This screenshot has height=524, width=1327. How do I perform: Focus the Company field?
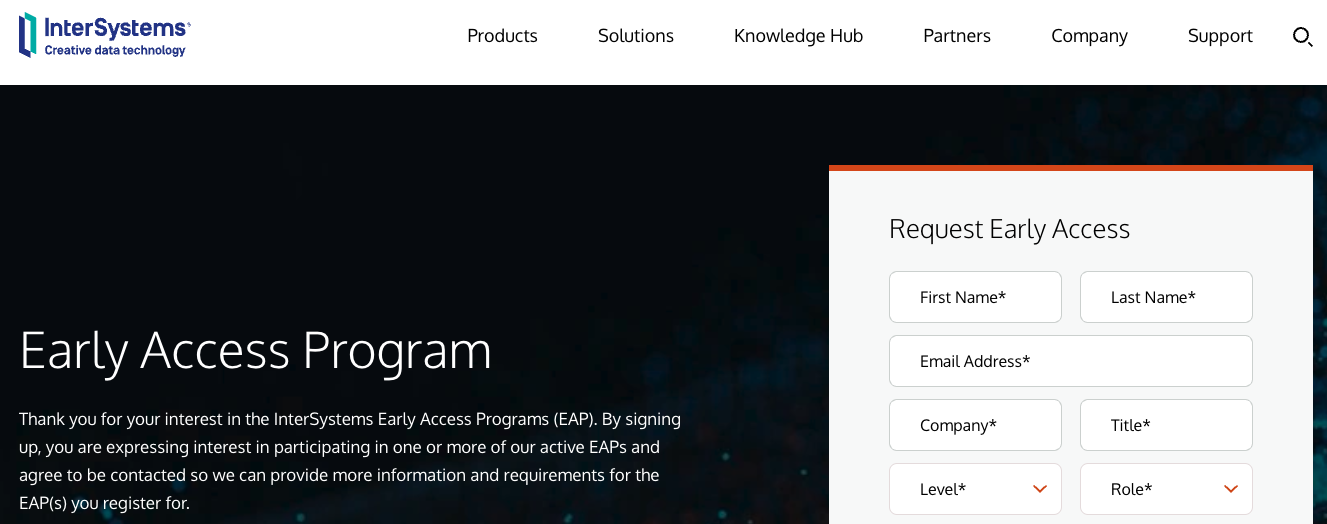click(x=975, y=425)
